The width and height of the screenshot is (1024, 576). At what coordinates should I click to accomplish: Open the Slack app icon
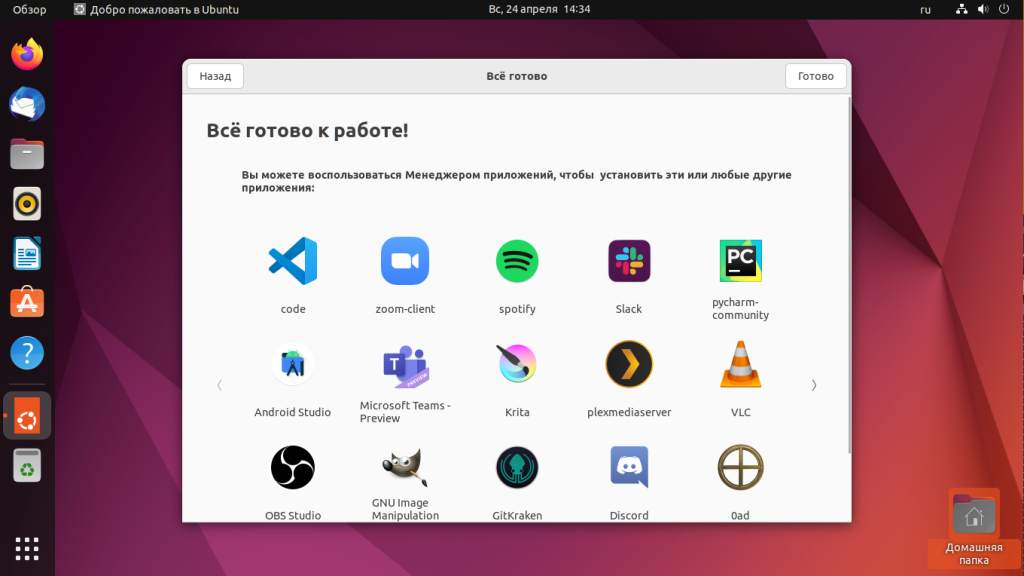(629, 261)
